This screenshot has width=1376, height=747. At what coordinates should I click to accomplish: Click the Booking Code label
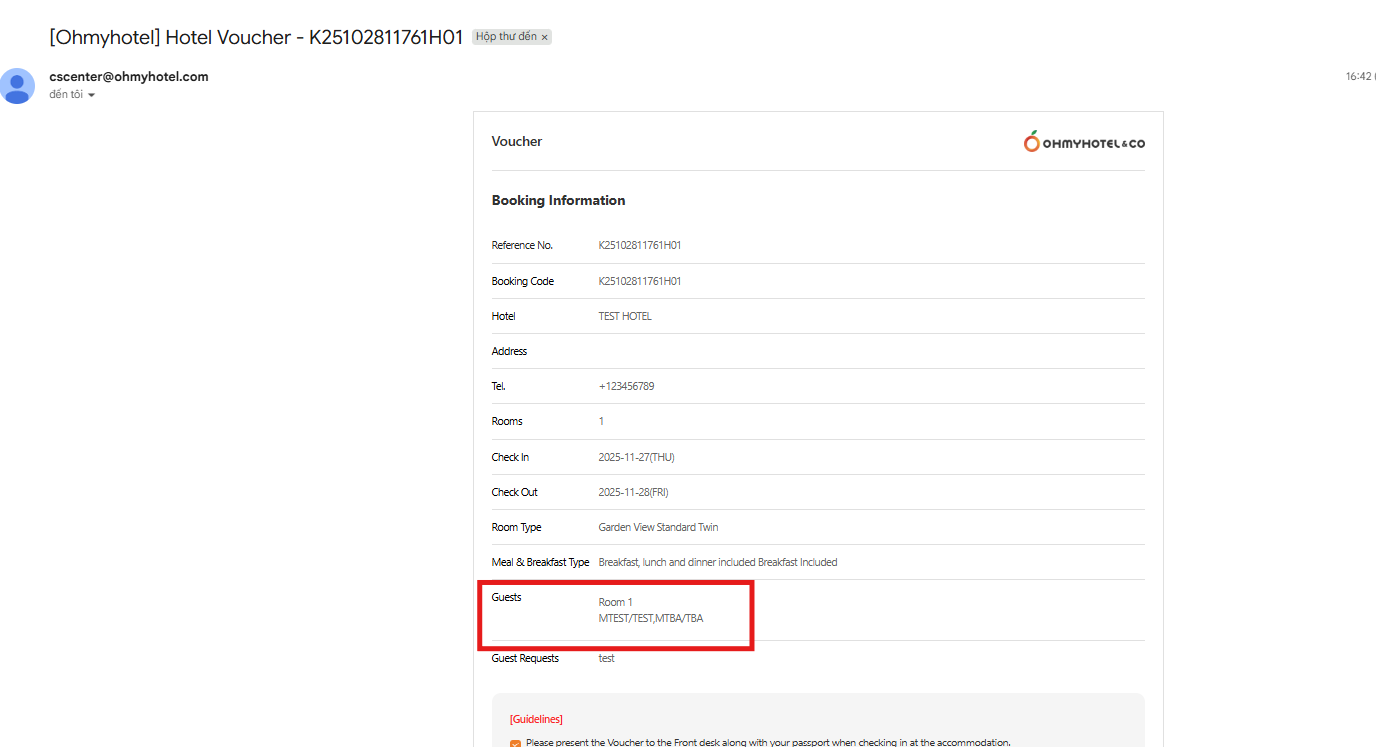pyautogui.click(x=522, y=281)
